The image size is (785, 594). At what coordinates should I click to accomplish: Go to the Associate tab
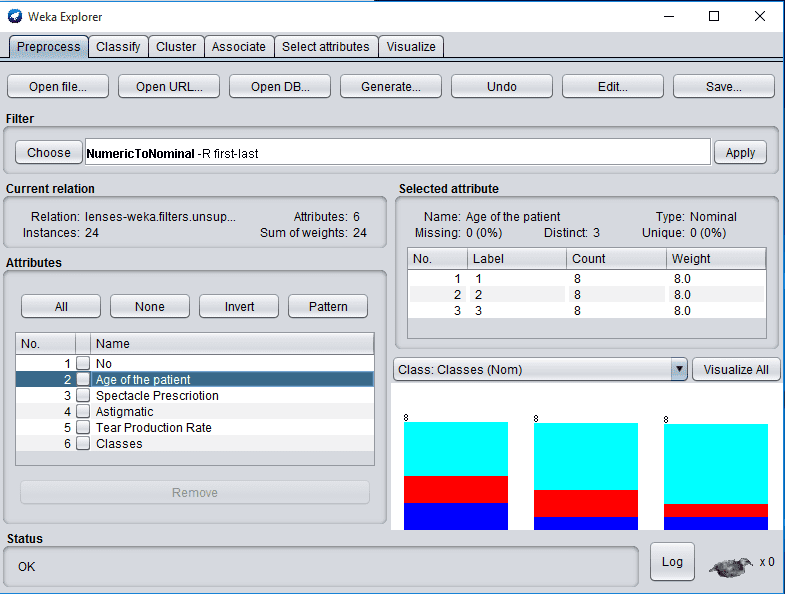[x=239, y=47]
